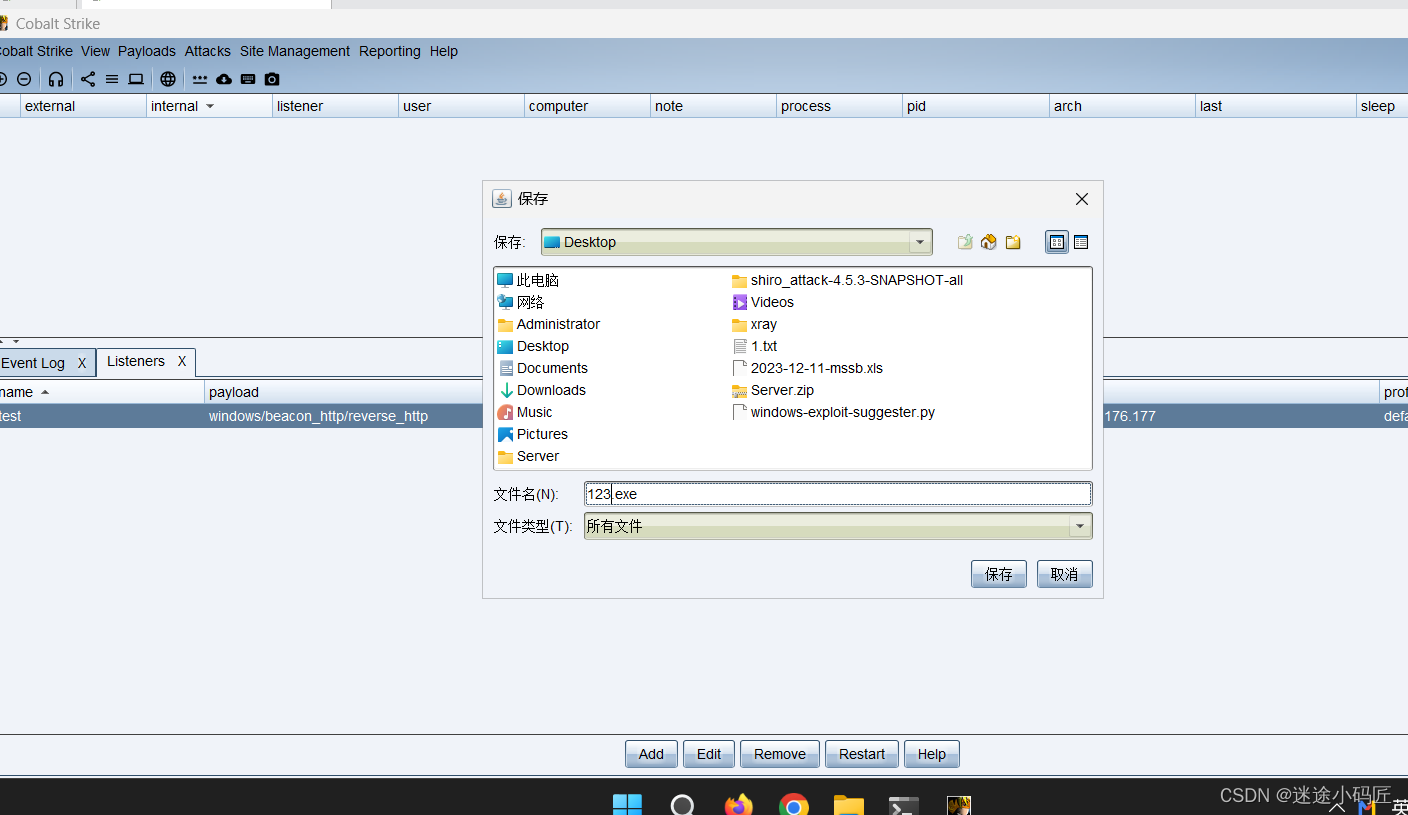This screenshot has height=815, width=1408.
Task: Open the View menu
Action: click(x=96, y=51)
